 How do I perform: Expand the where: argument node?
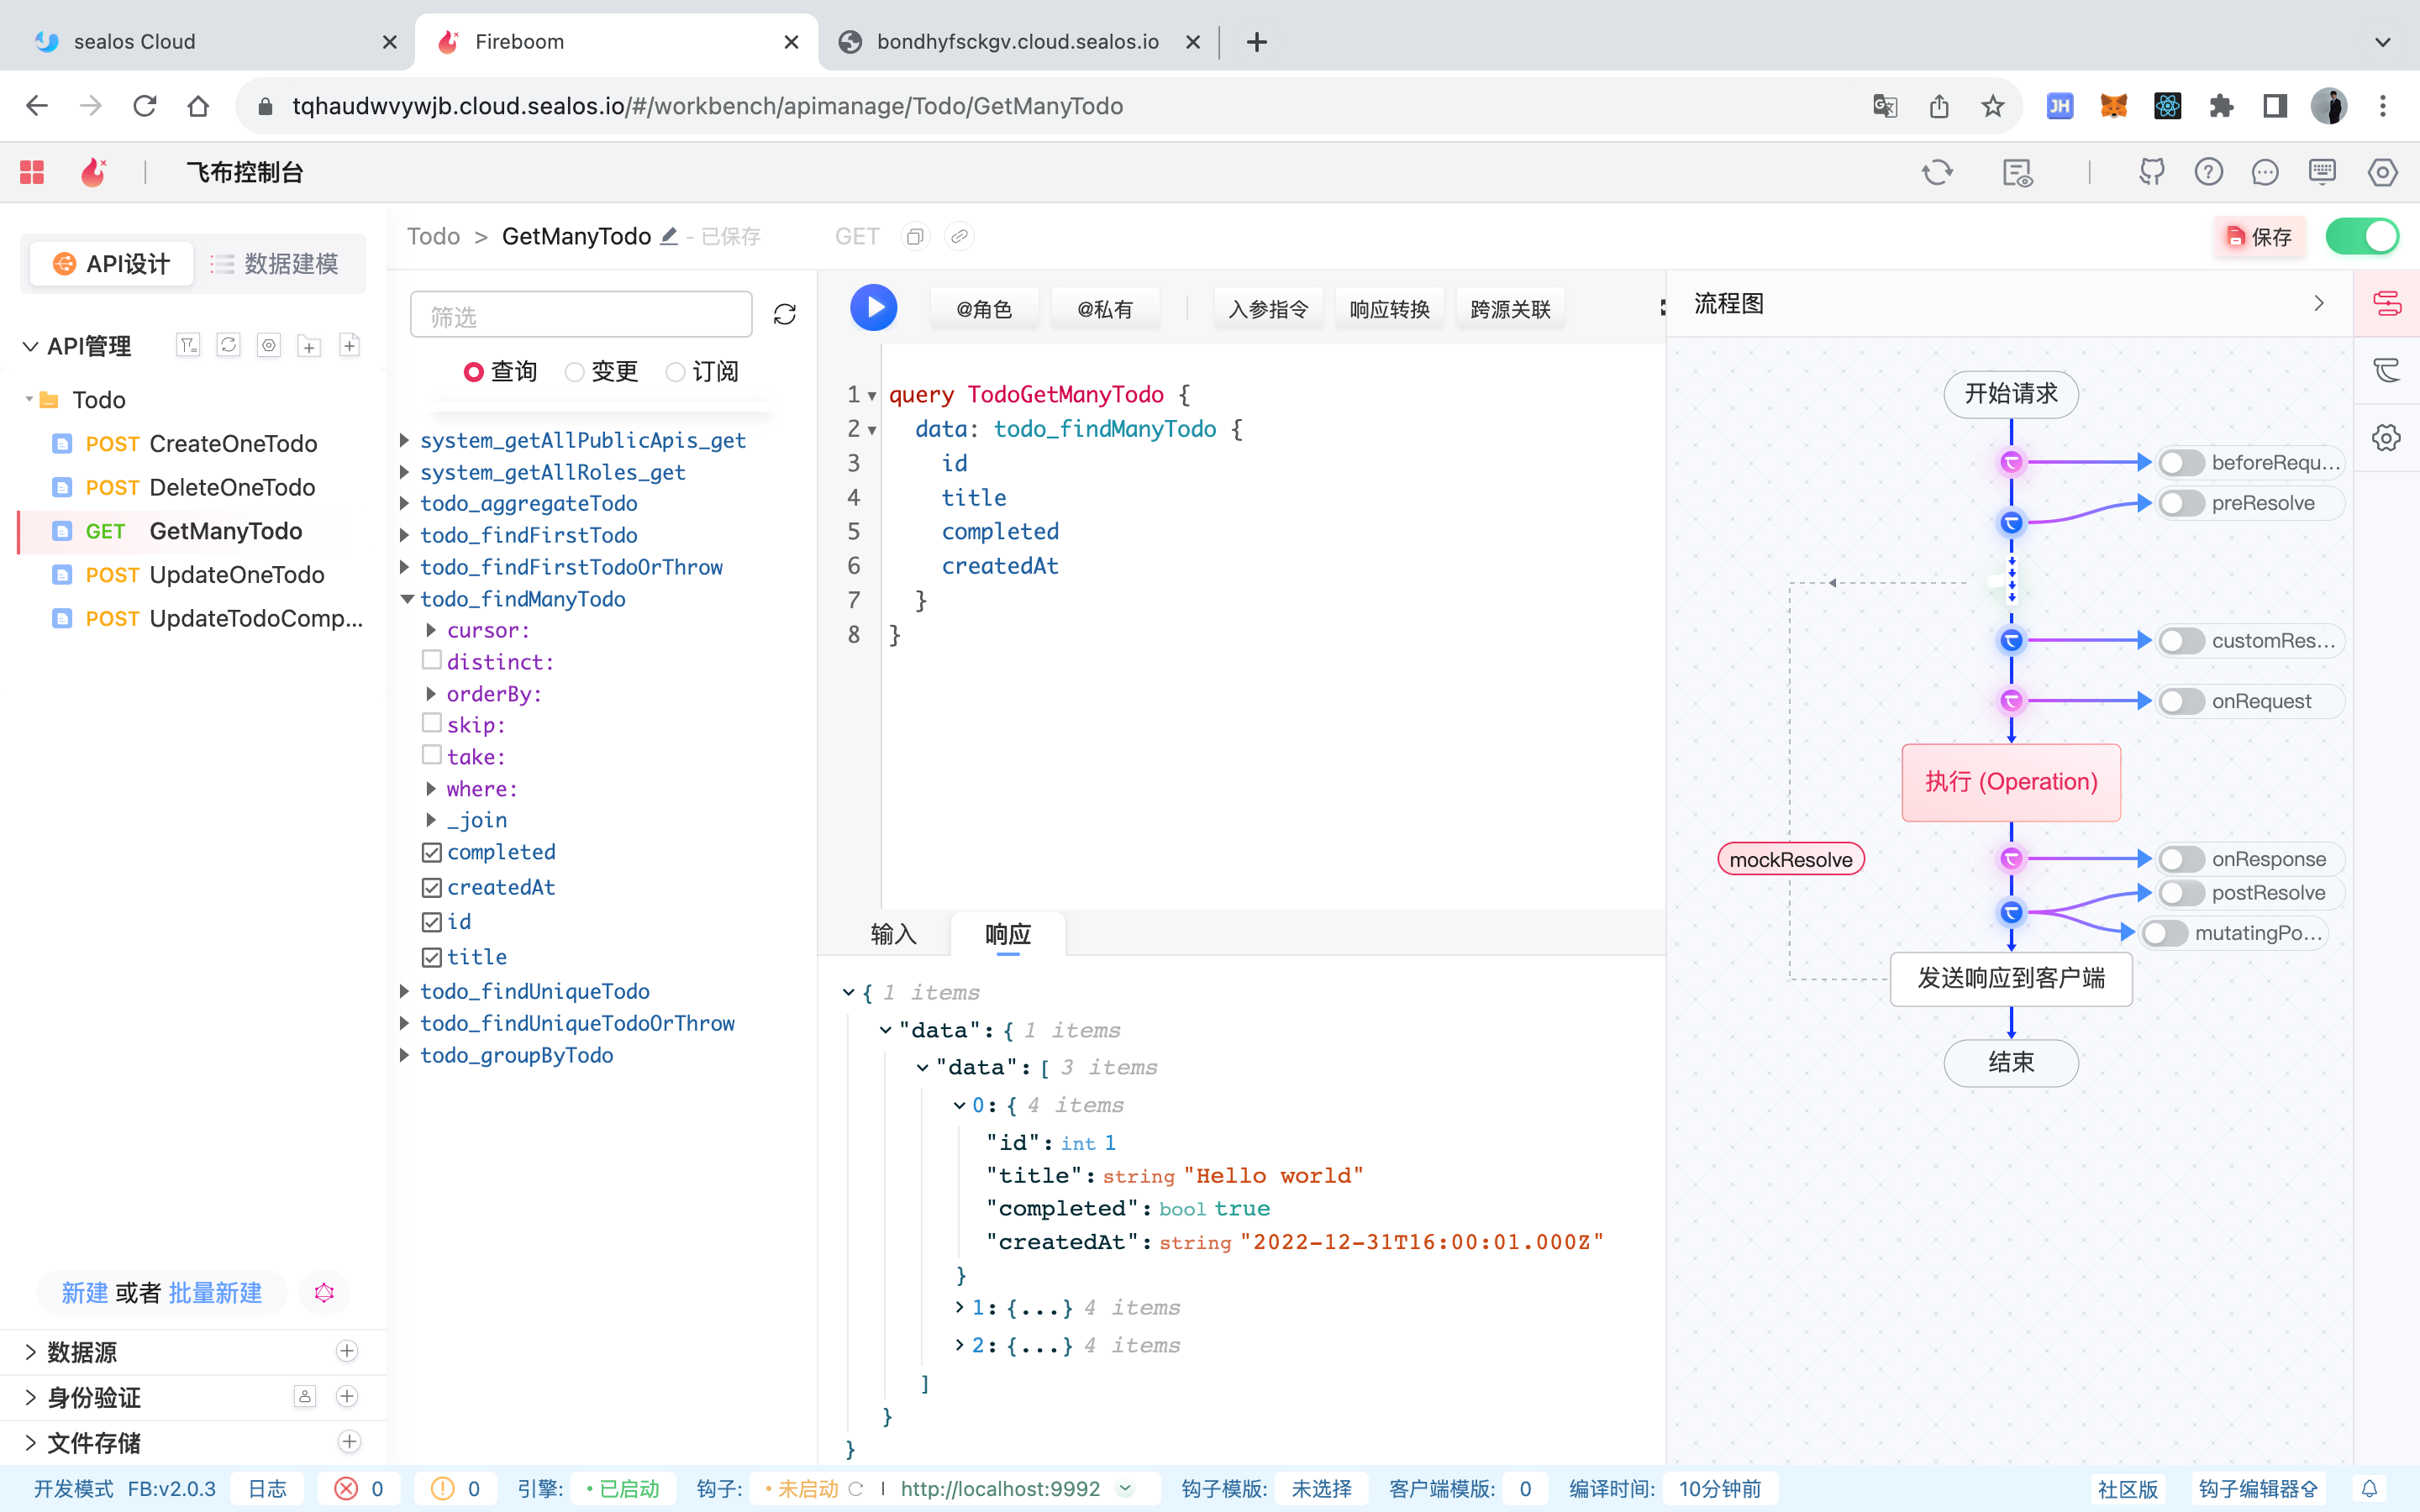[431, 789]
